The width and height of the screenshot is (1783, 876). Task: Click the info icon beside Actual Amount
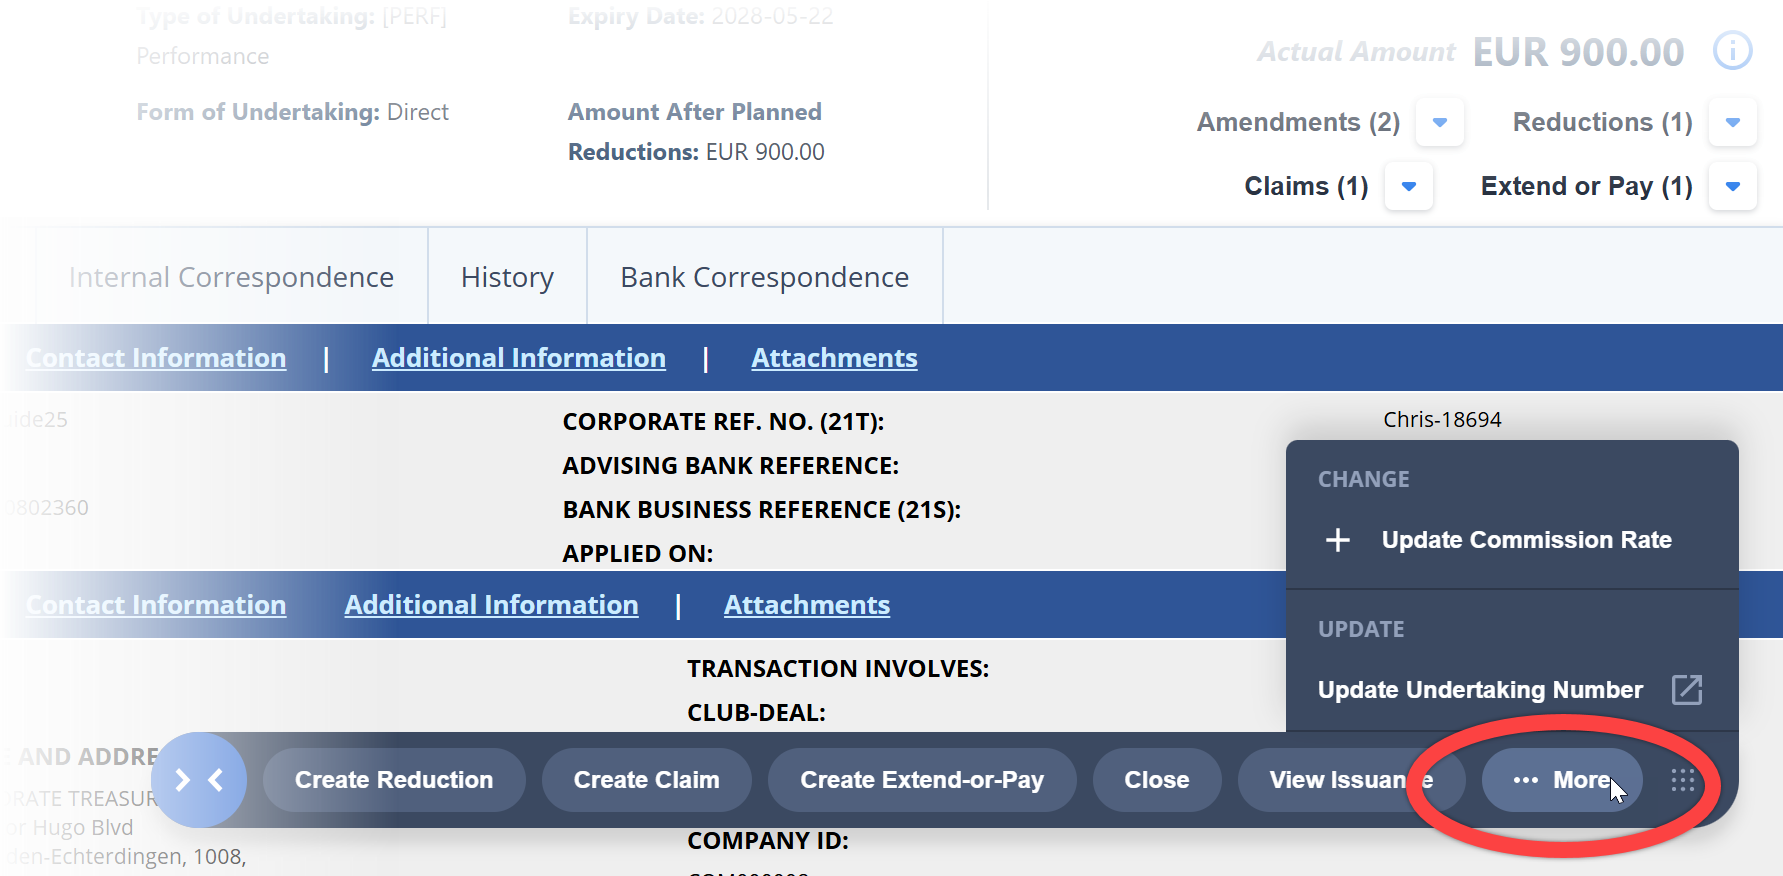[x=1732, y=50]
